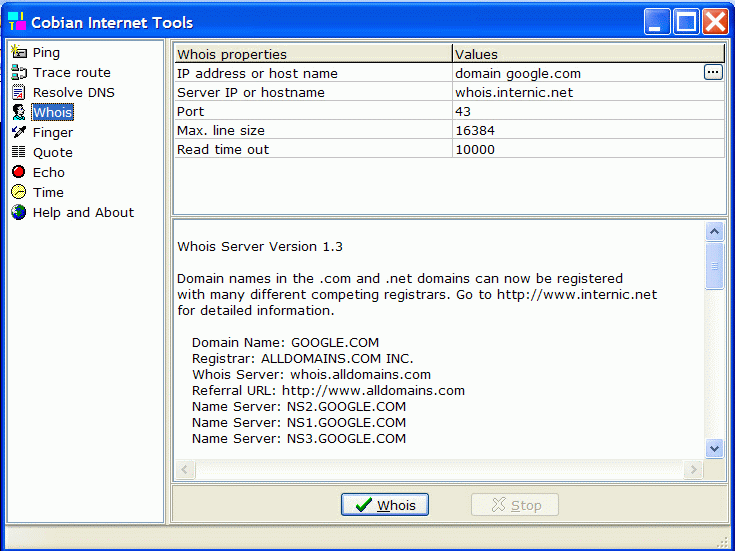The width and height of the screenshot is (735, 551).
Task: Click the disabled Stop button
Action: (515, 505)
